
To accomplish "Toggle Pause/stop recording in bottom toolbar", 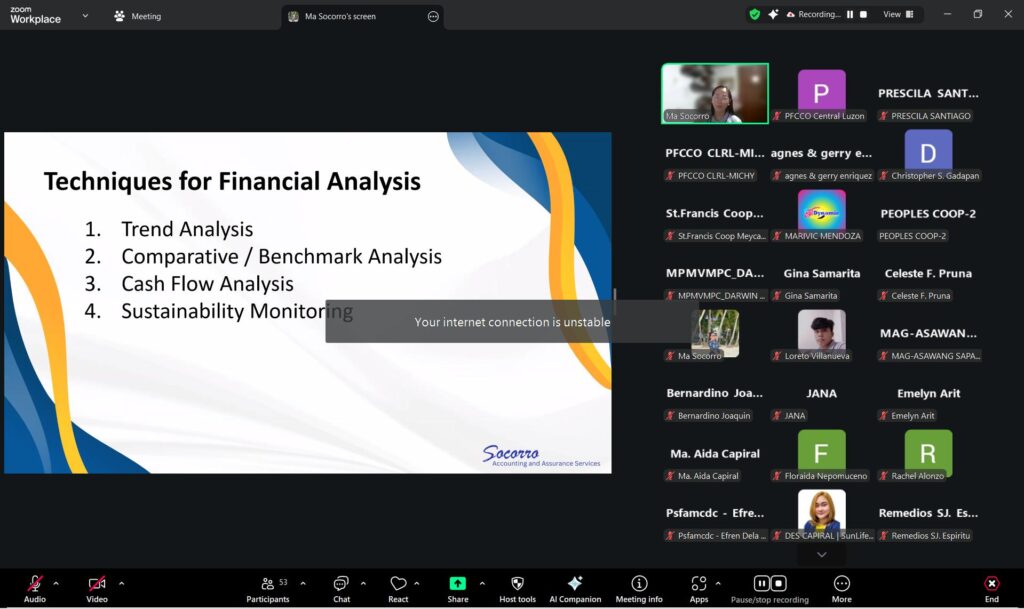I will tap(769, 584).
